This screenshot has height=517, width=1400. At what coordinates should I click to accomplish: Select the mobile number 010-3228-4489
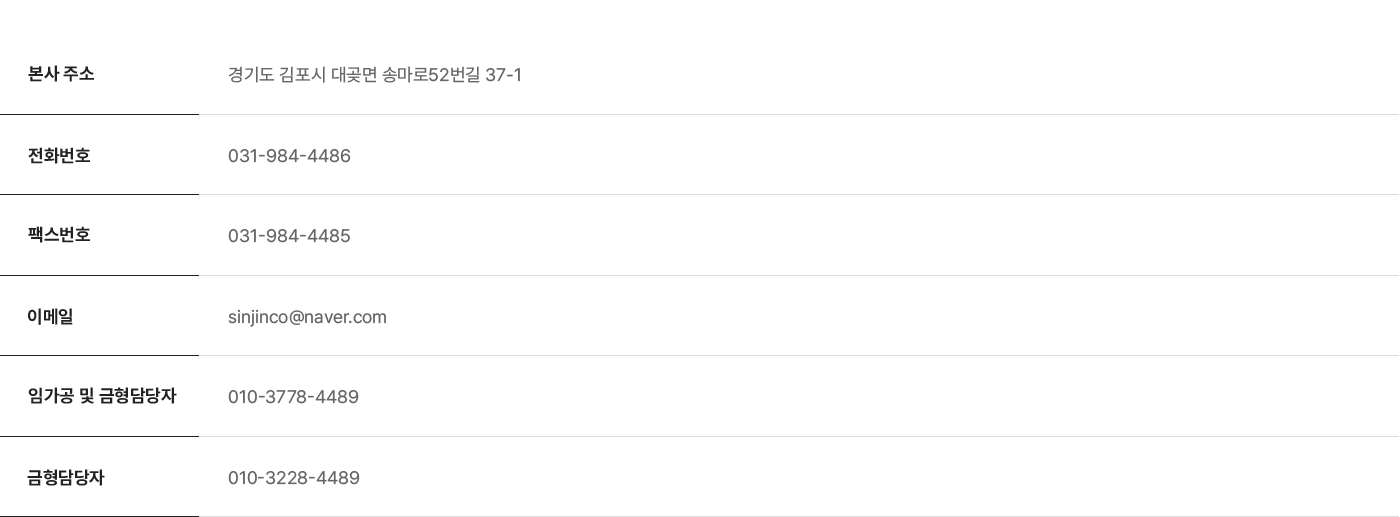(294, 478)
